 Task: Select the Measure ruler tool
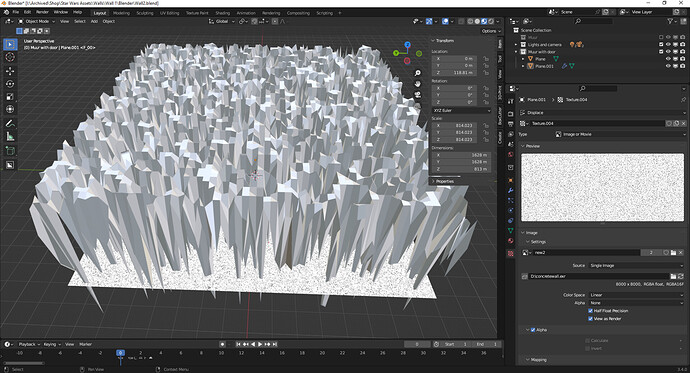click(x=11, y=137)
